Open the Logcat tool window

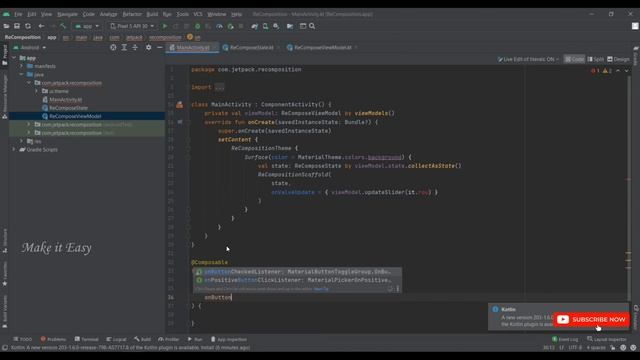(116, 339)
